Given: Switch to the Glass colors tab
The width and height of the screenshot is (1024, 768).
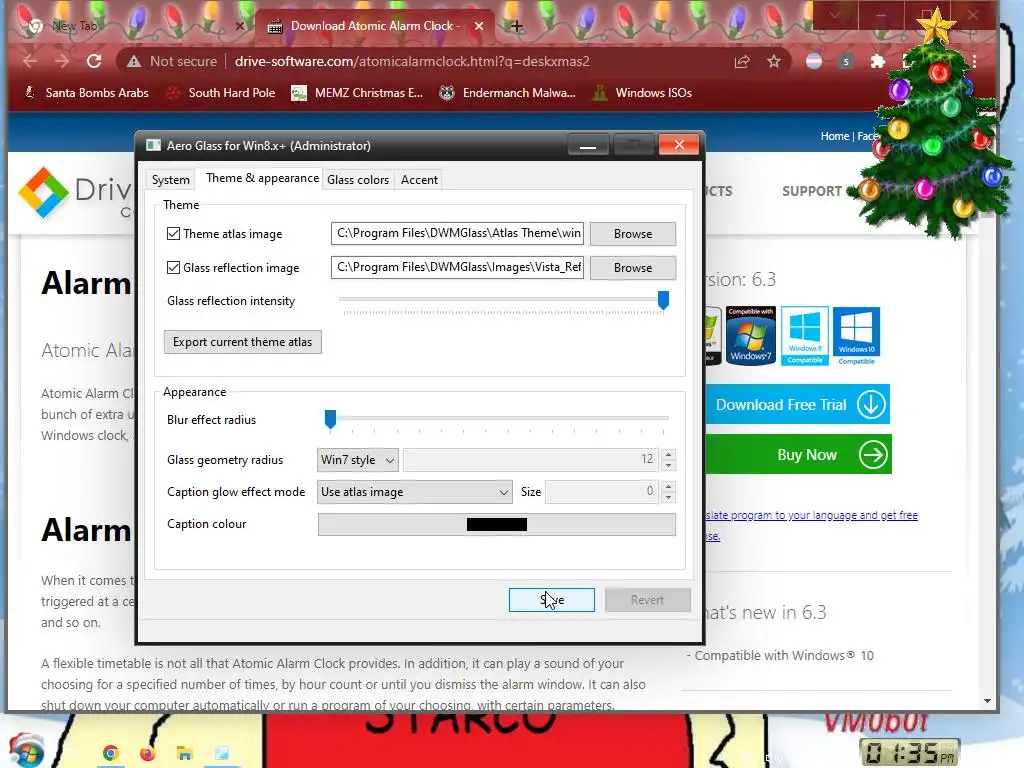Looking at the screenshot, I should [x=358, y=180].
